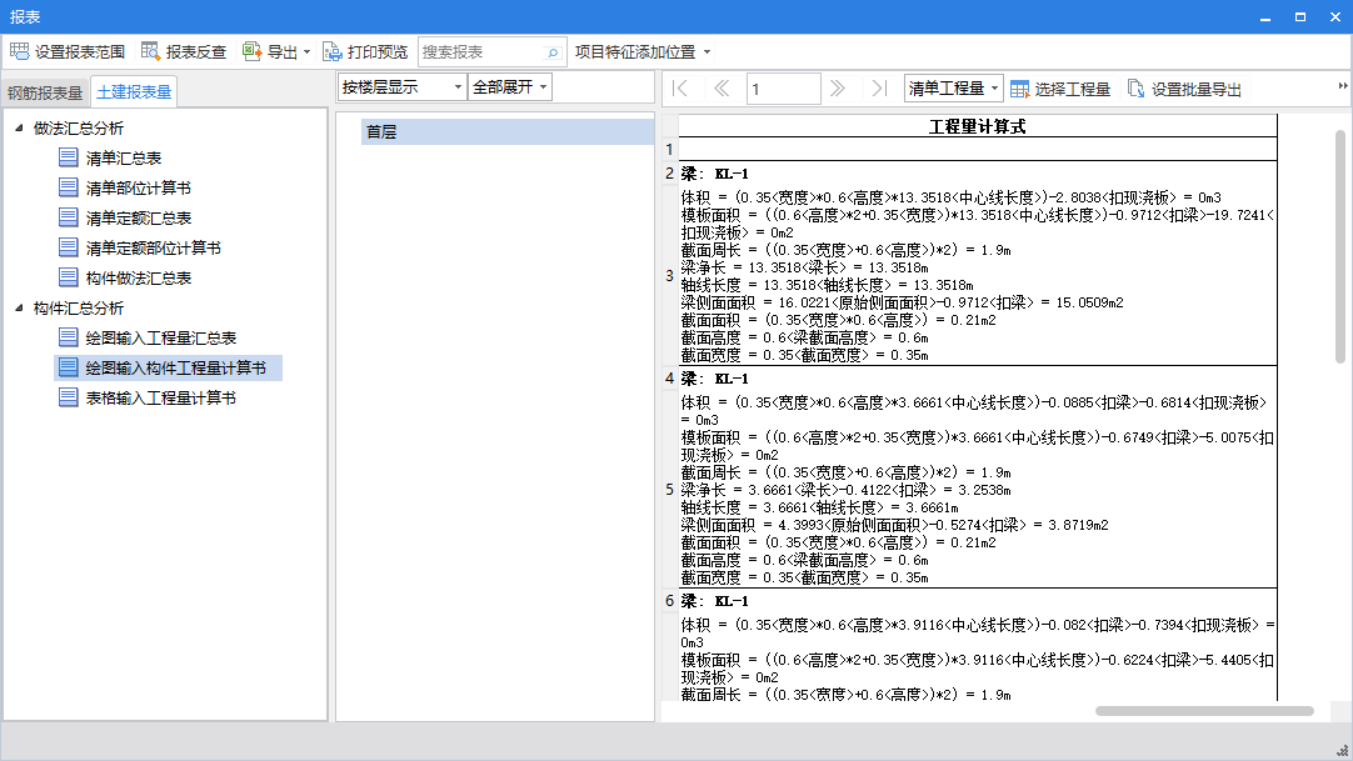Open 打印预览 print preview icon
Image resolution: width=1353 pixels, height=761 pixels.
point(333,51)
